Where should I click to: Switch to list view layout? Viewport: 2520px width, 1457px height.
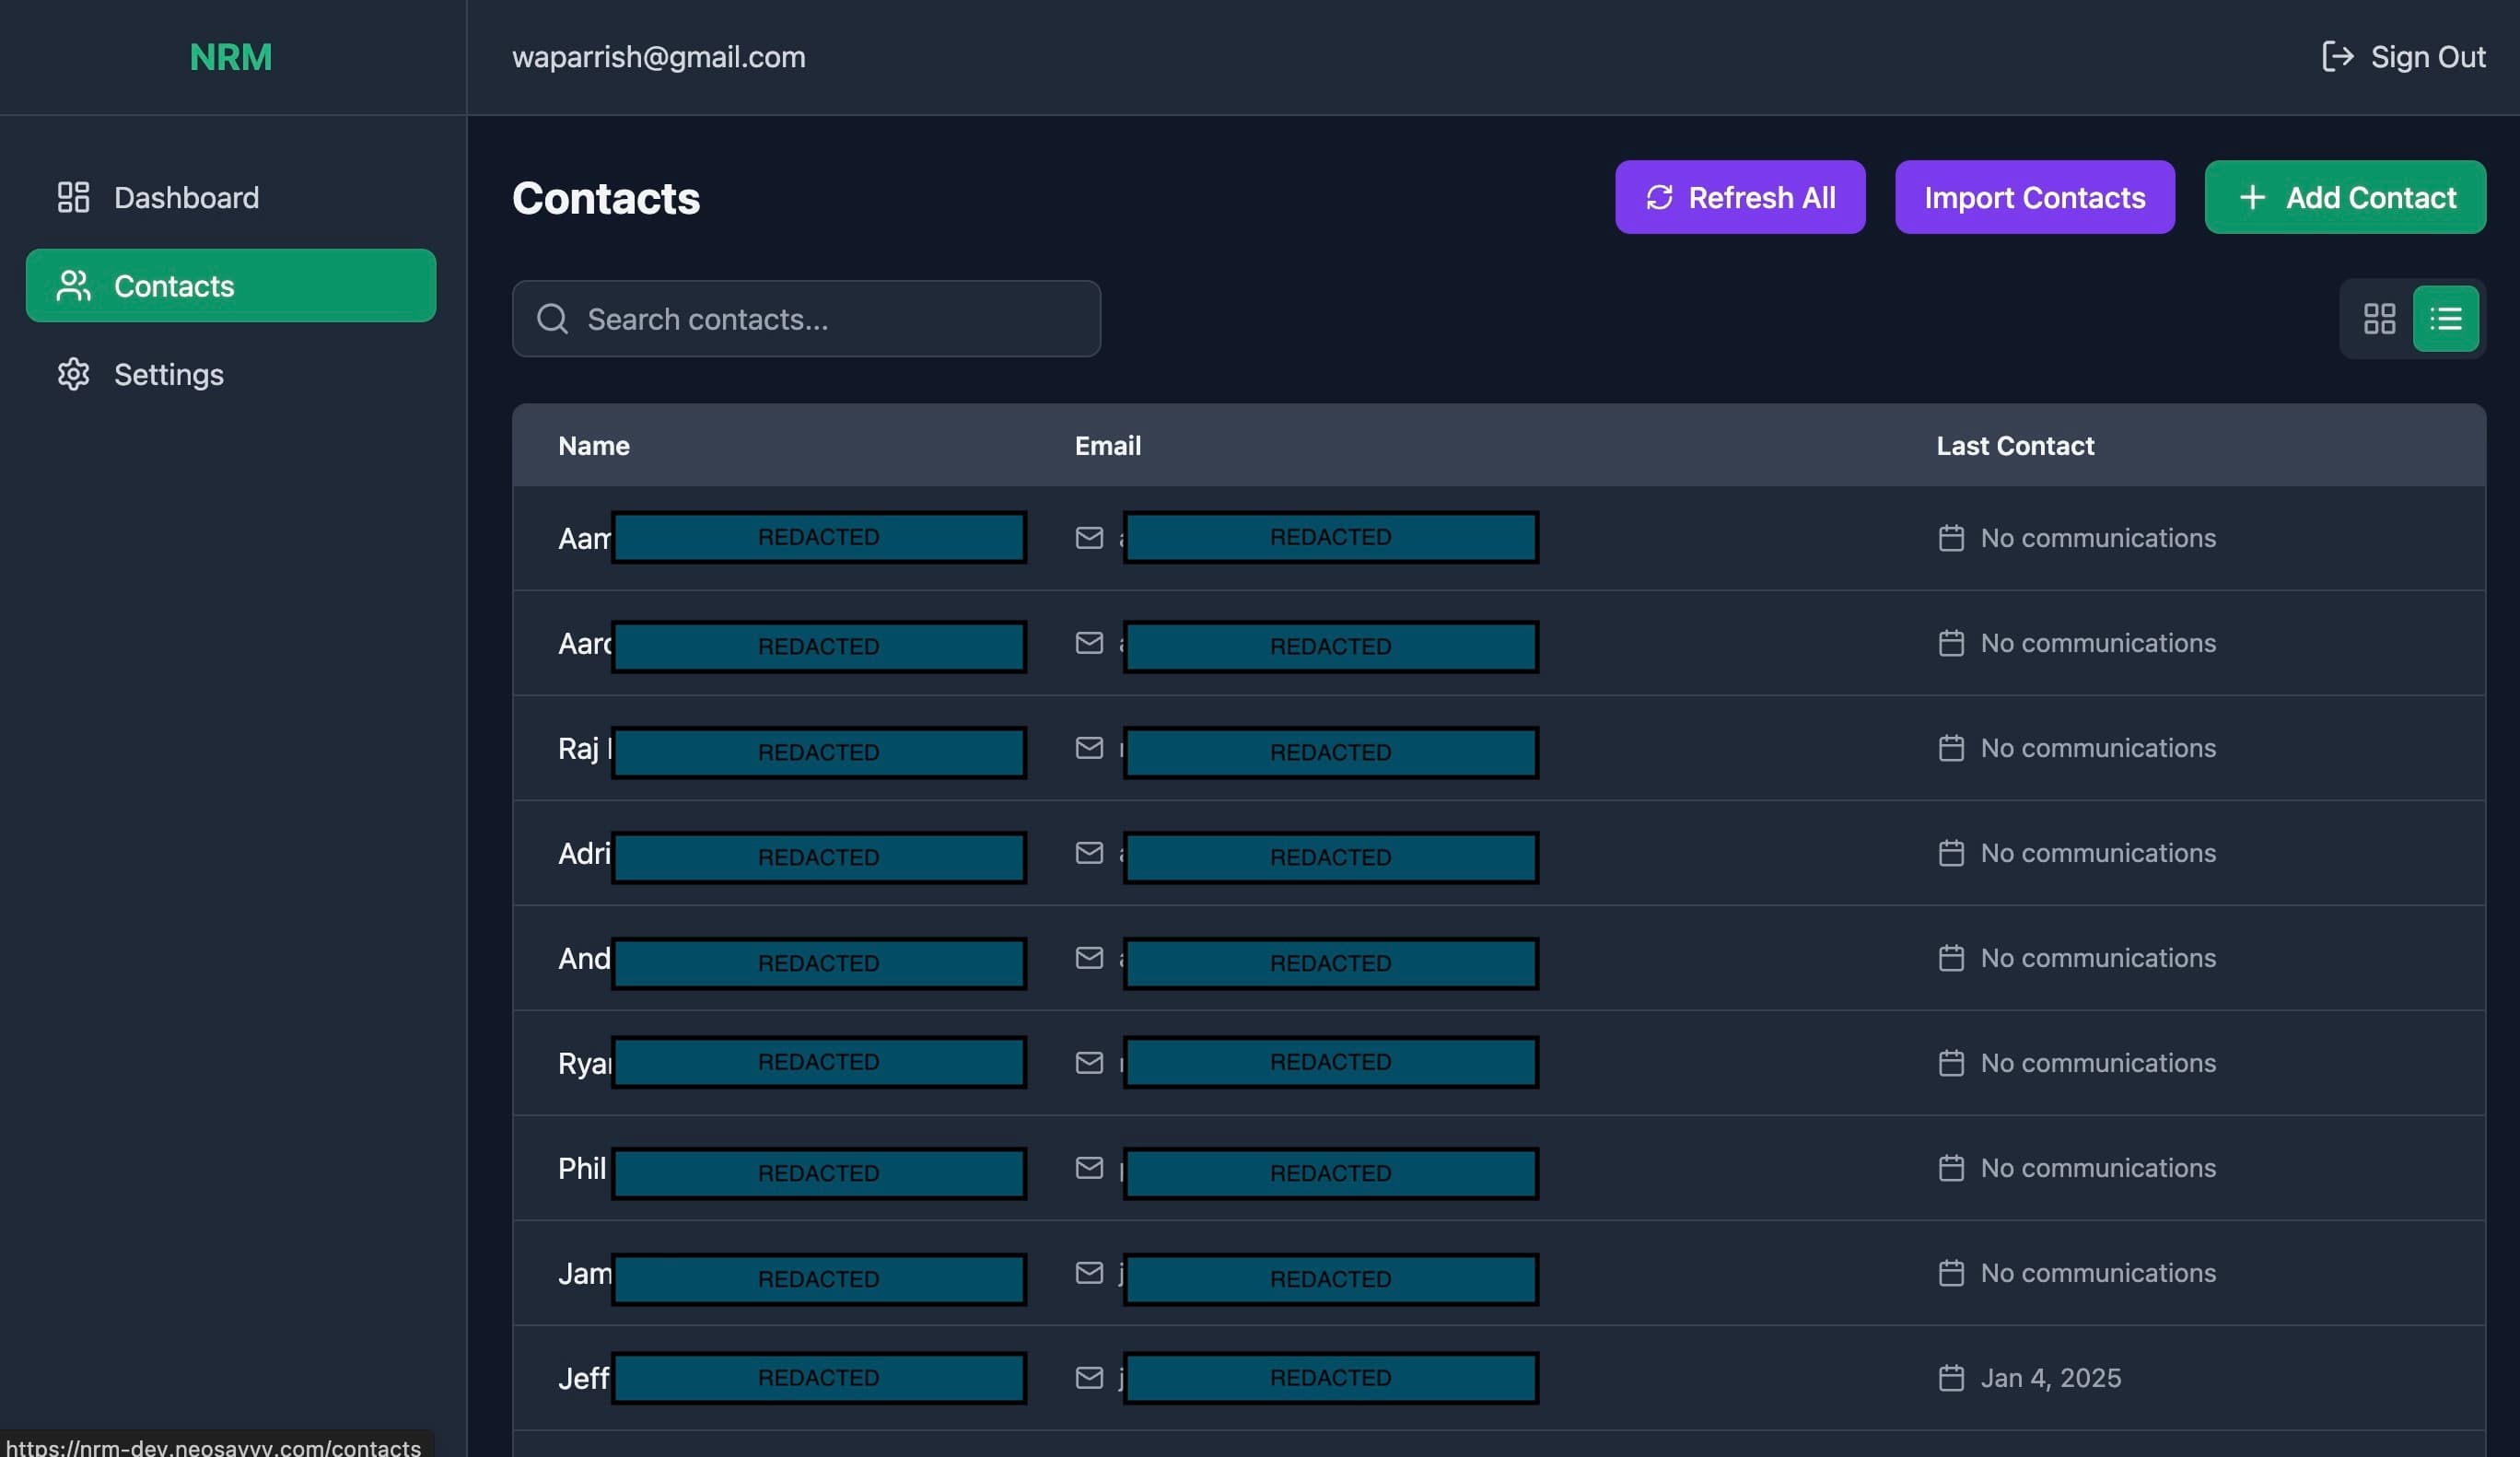2445,319
